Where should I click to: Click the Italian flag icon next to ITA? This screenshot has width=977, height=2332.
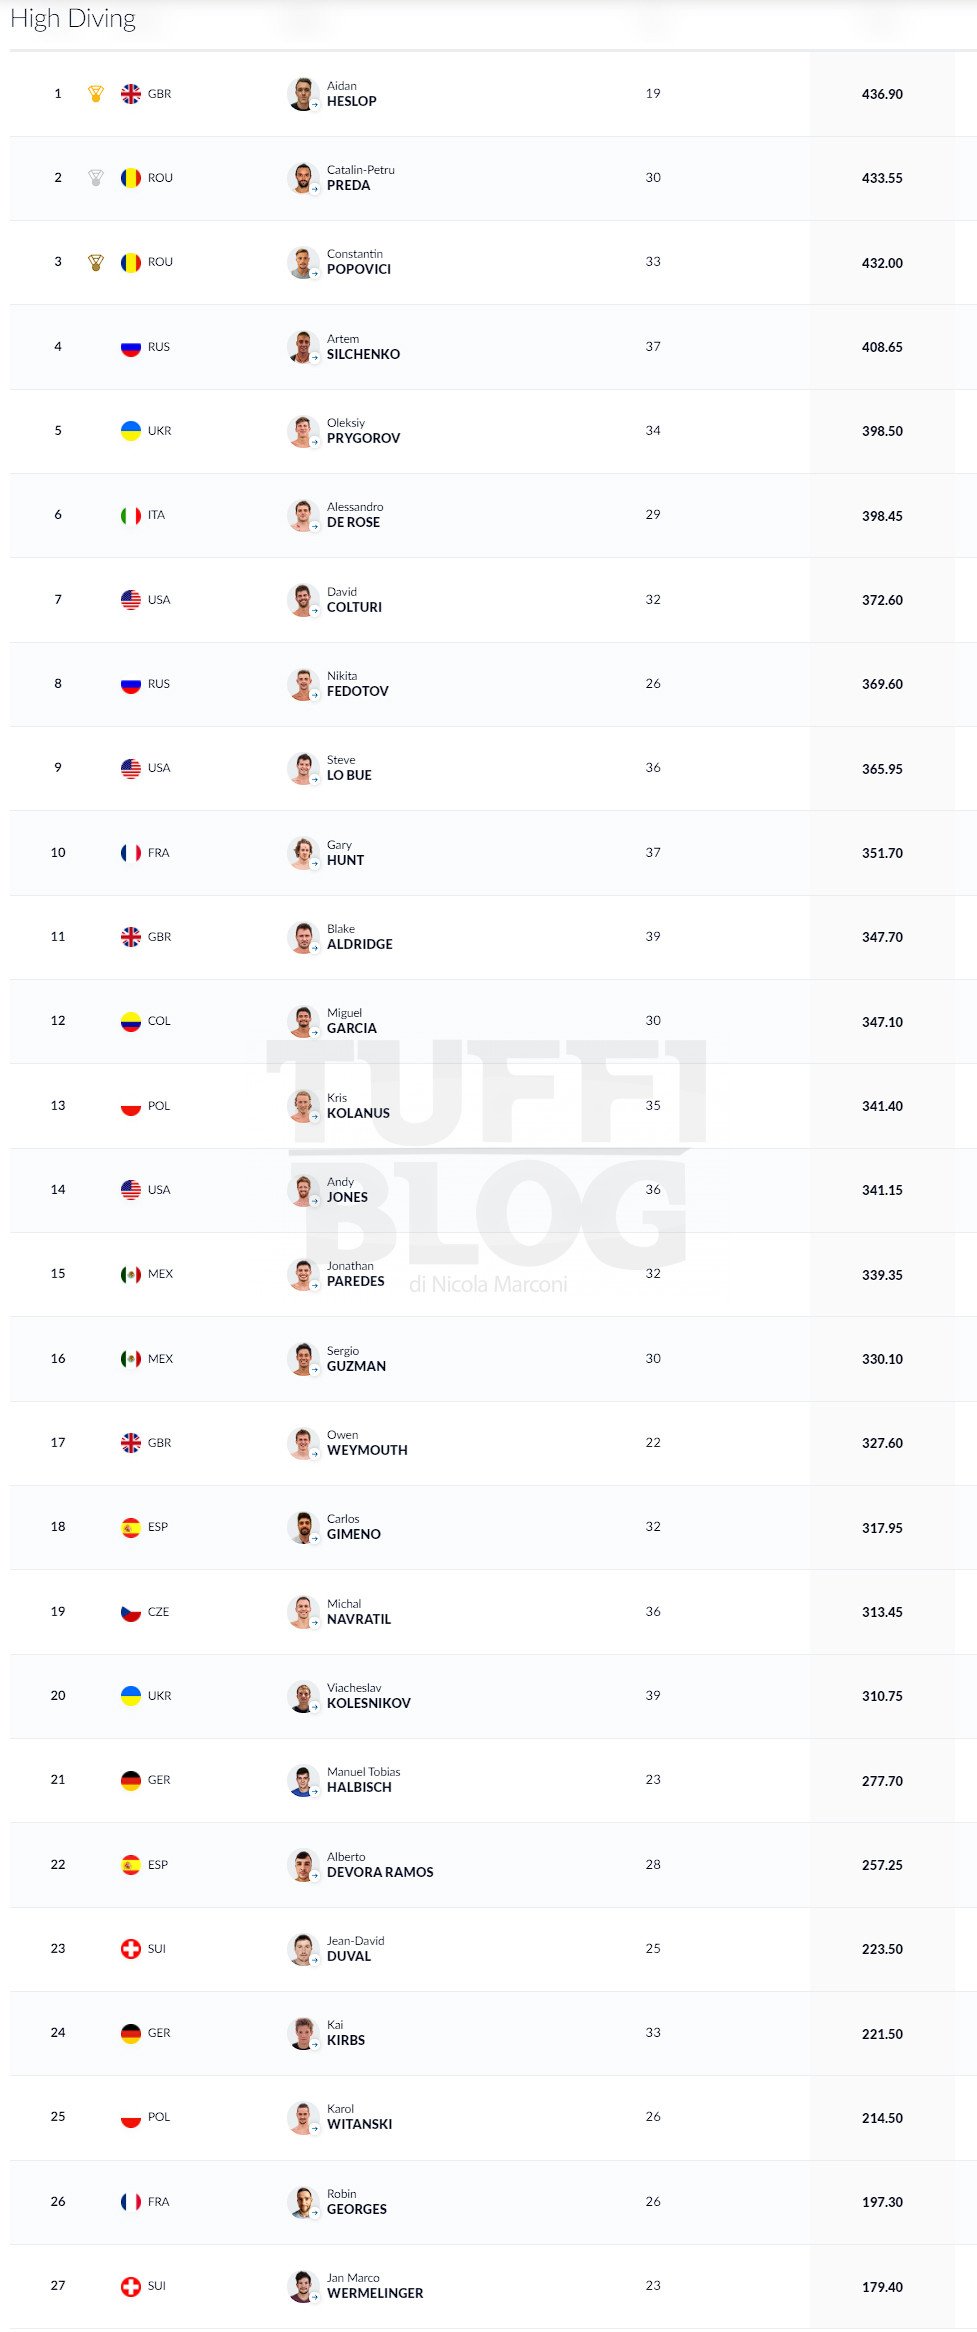(131, 516)
